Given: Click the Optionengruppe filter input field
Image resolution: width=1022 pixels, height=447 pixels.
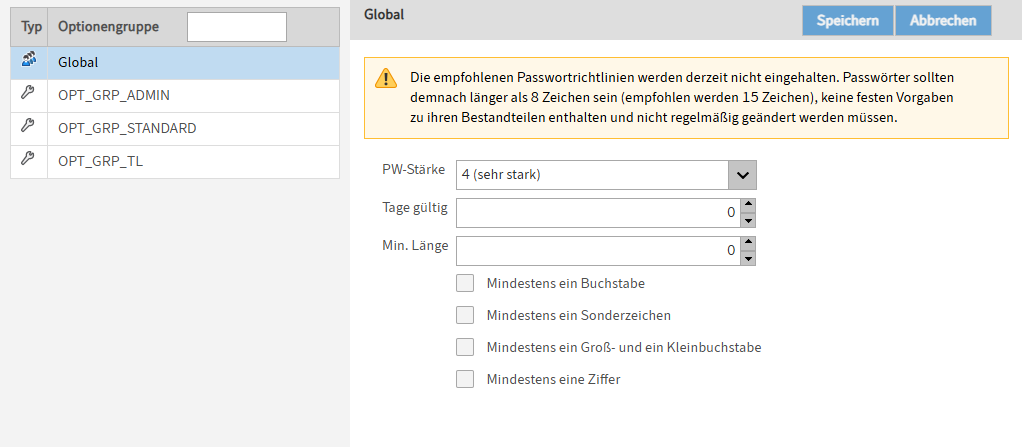Looking at the screenshot, I should (x=237, y=27).
